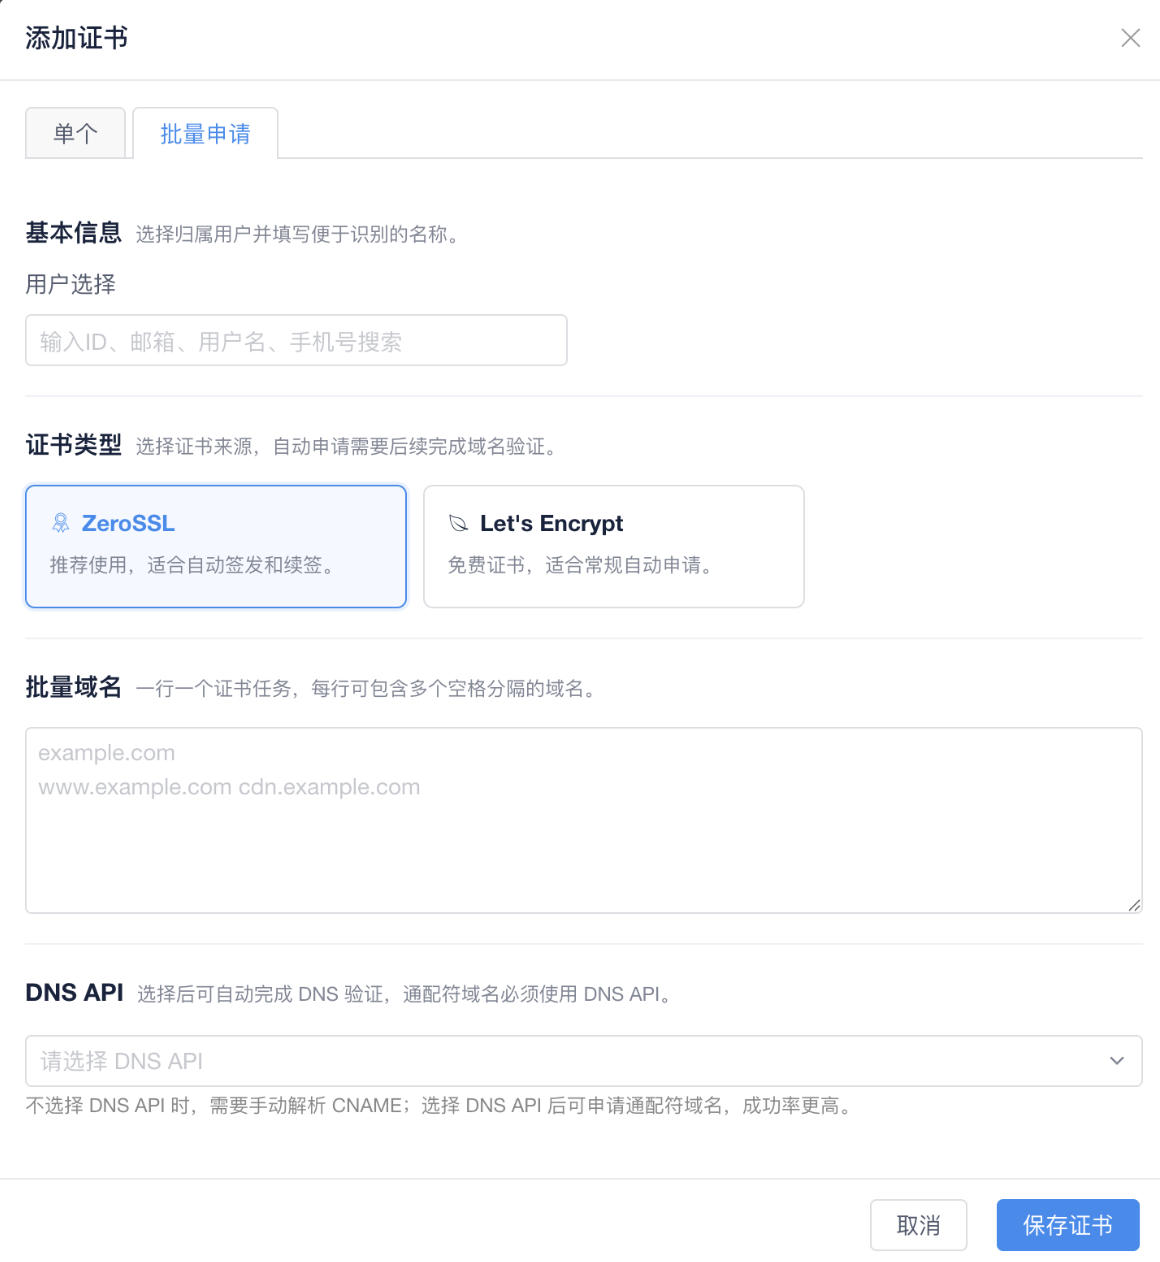Select the Let's Encrypt certificate type card
Image resolution: width=1160 pixels, height=1262 pixels.
click(614, 546)
